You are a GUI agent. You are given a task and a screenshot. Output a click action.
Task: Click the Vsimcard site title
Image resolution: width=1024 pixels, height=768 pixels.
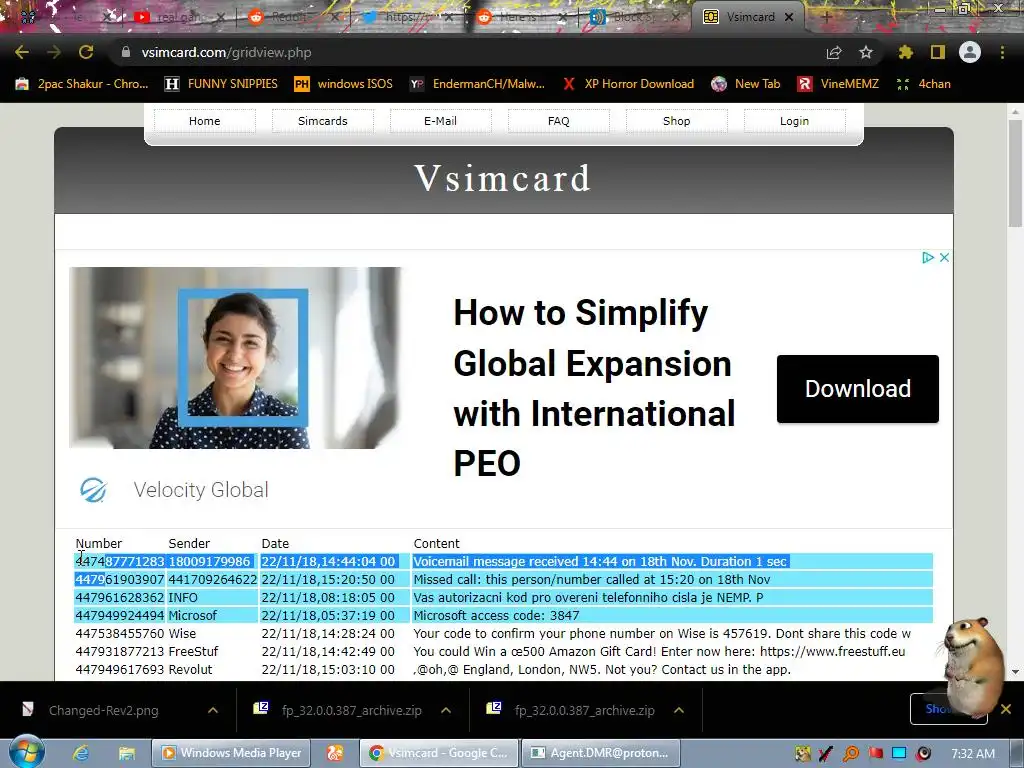tap(503, 178)
